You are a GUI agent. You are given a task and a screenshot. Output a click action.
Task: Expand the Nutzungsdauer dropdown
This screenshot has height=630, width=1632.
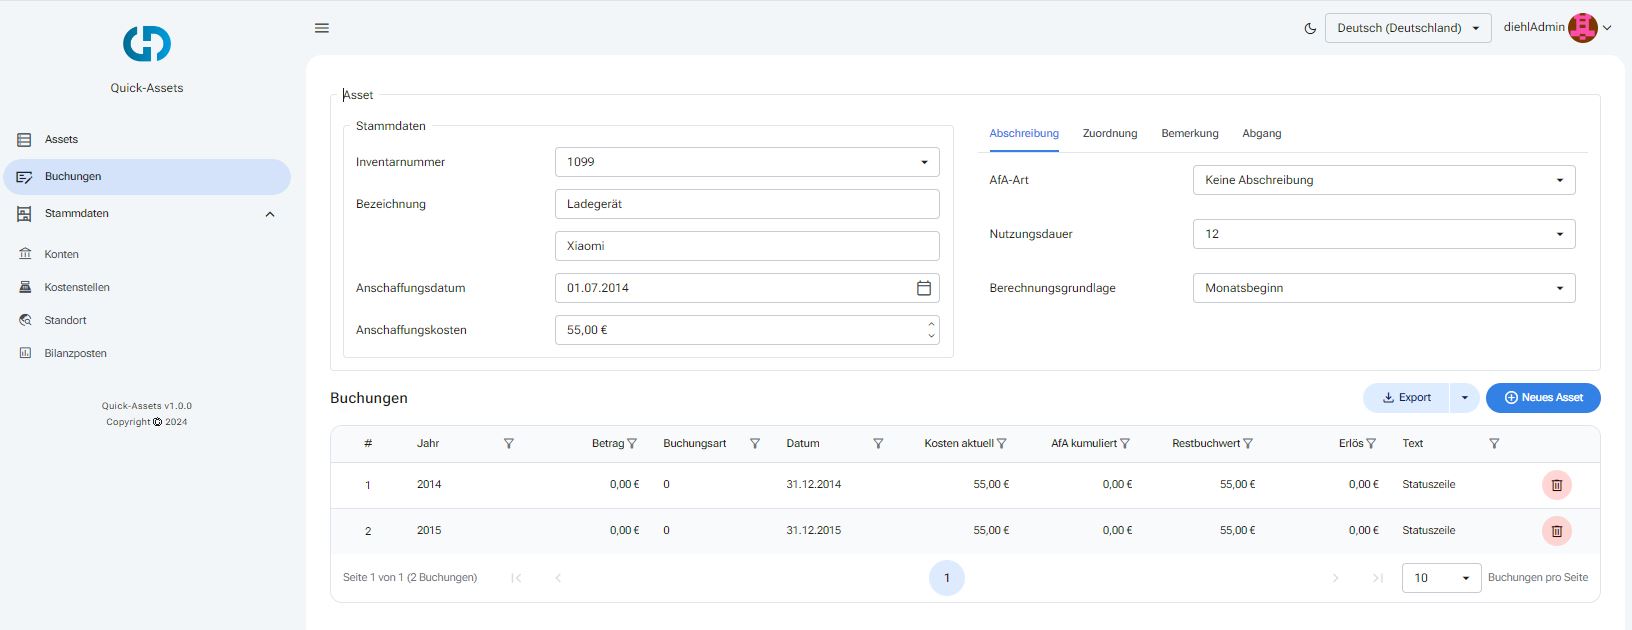(1383, 234)
